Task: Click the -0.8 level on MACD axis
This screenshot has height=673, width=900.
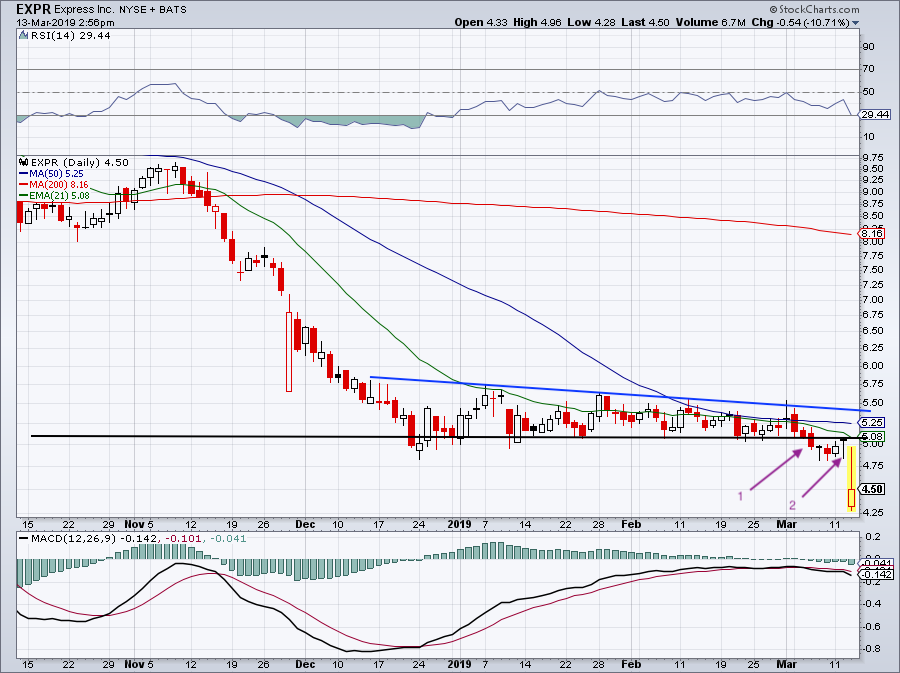Action: click(872, 649)
